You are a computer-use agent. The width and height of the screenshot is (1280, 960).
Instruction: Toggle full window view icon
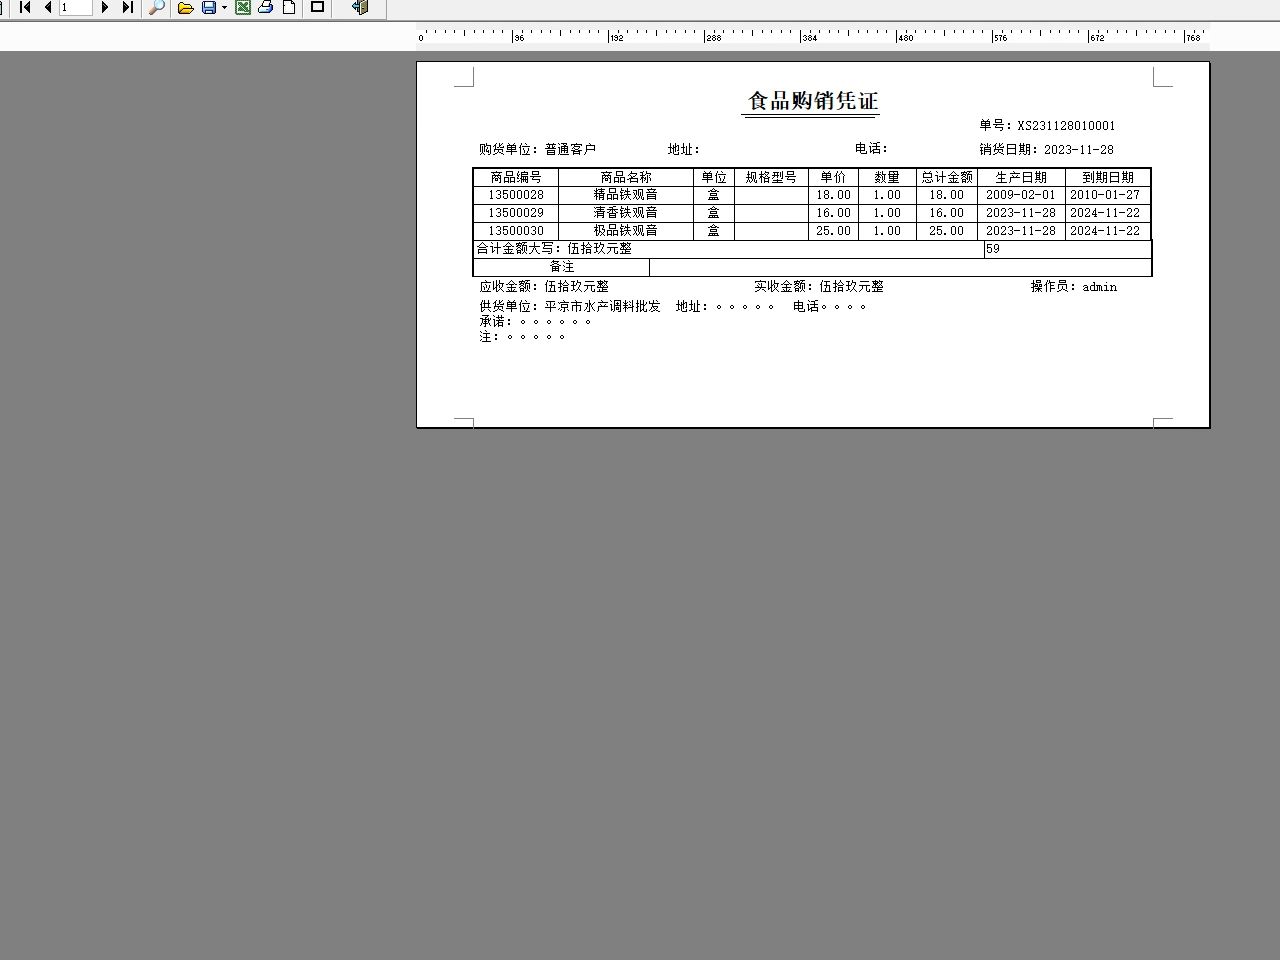tap(317, 7)
